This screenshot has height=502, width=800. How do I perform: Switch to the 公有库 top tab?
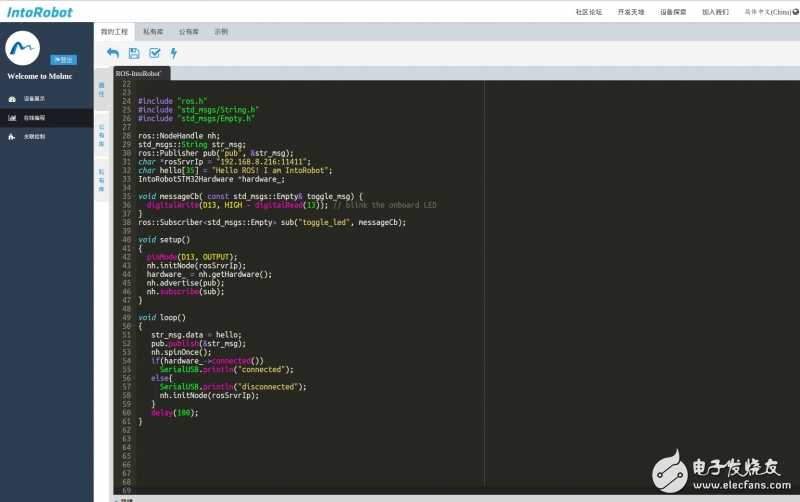pyautogui.click(x=187, y=32)
